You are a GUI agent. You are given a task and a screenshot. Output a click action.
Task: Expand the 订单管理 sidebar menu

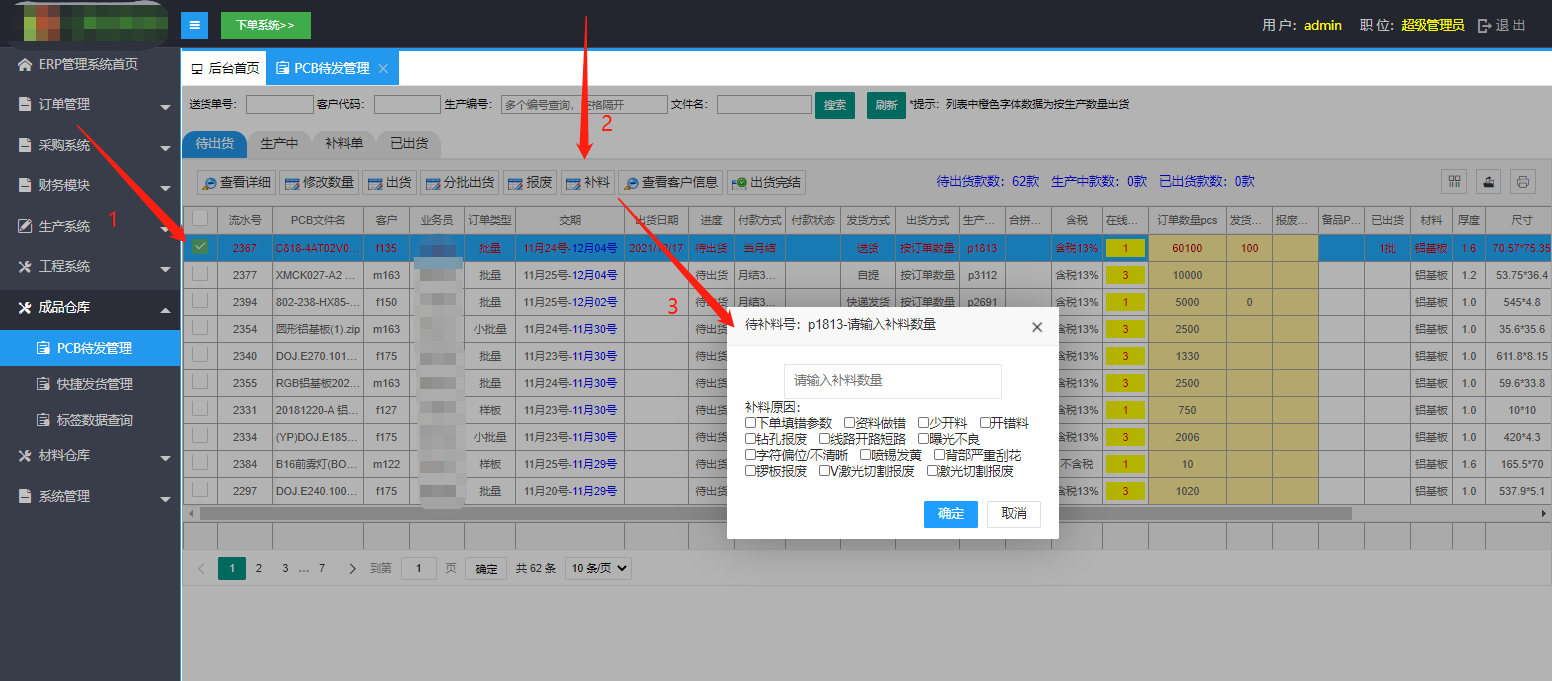pyautogui.click(x=90, y=105)
